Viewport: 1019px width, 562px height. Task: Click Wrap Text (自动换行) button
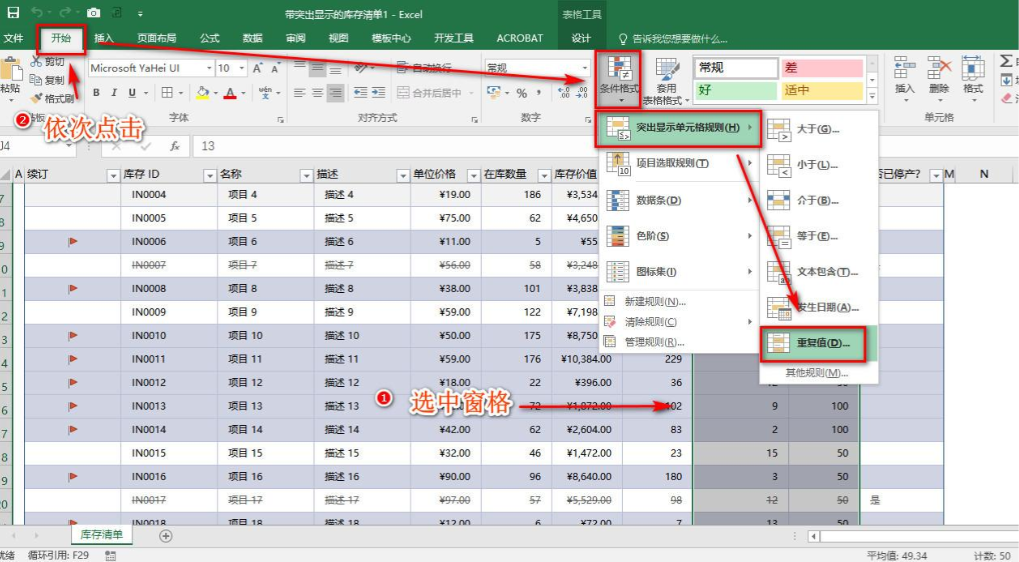pyautogui.click(x=424, y=68)
